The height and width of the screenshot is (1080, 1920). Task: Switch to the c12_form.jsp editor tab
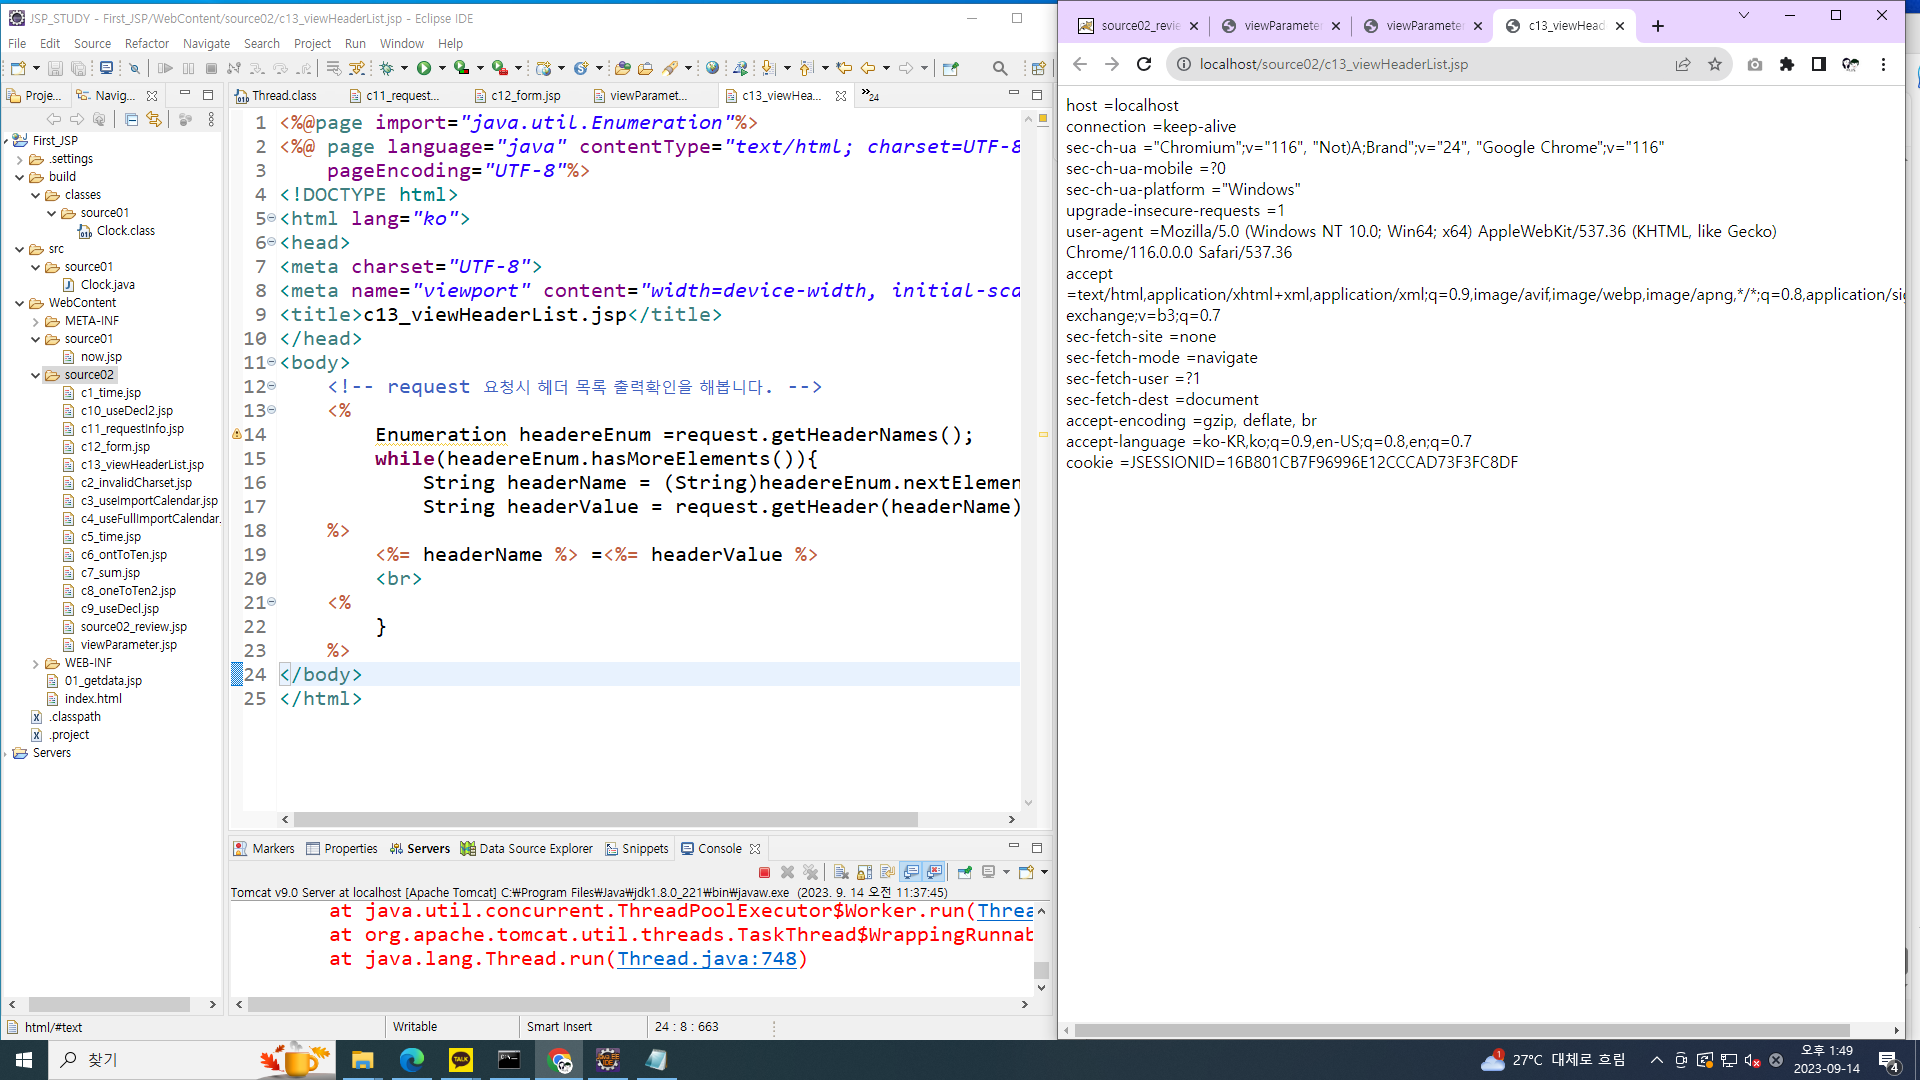point(525,96)
